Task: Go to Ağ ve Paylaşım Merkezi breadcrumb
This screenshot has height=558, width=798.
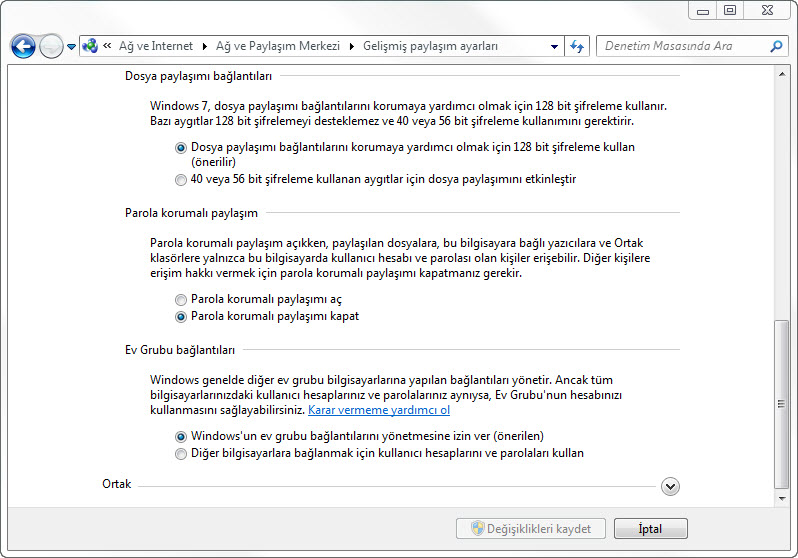Action: click(x=277, y=46)
